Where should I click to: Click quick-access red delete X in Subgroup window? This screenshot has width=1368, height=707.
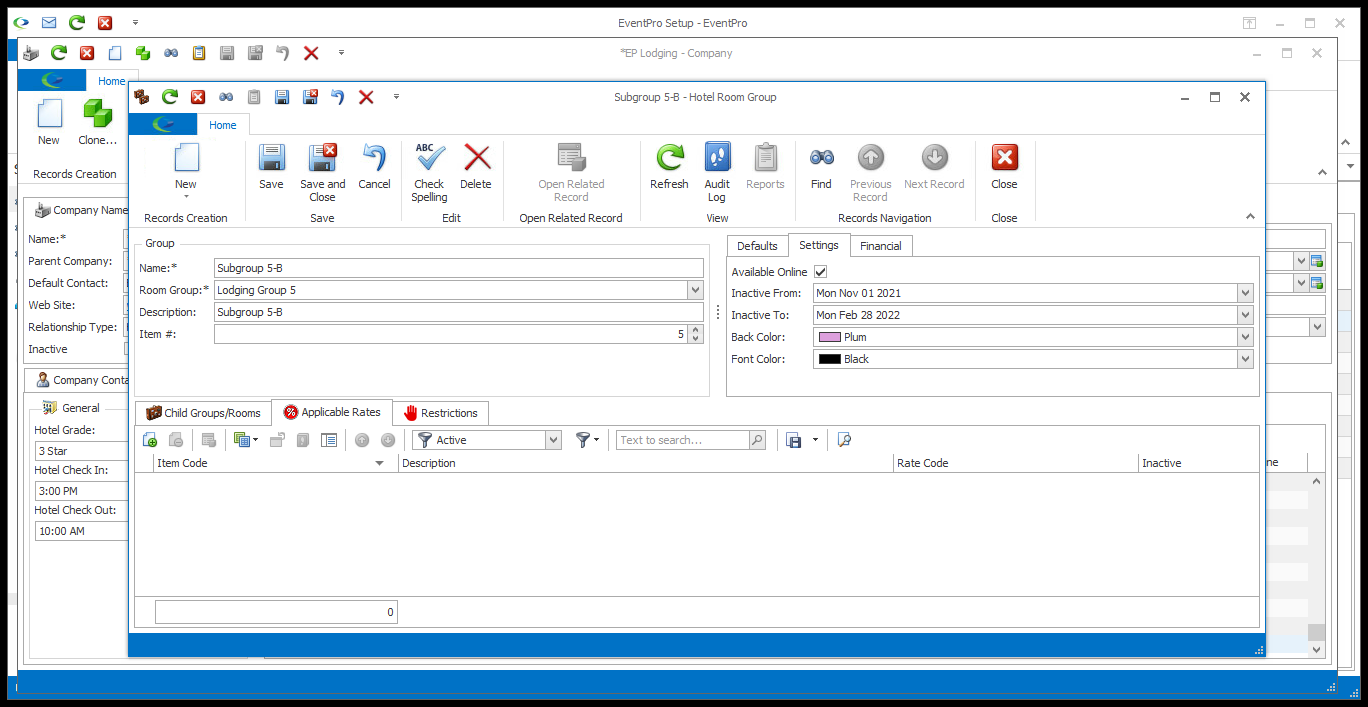pos(366,97)
